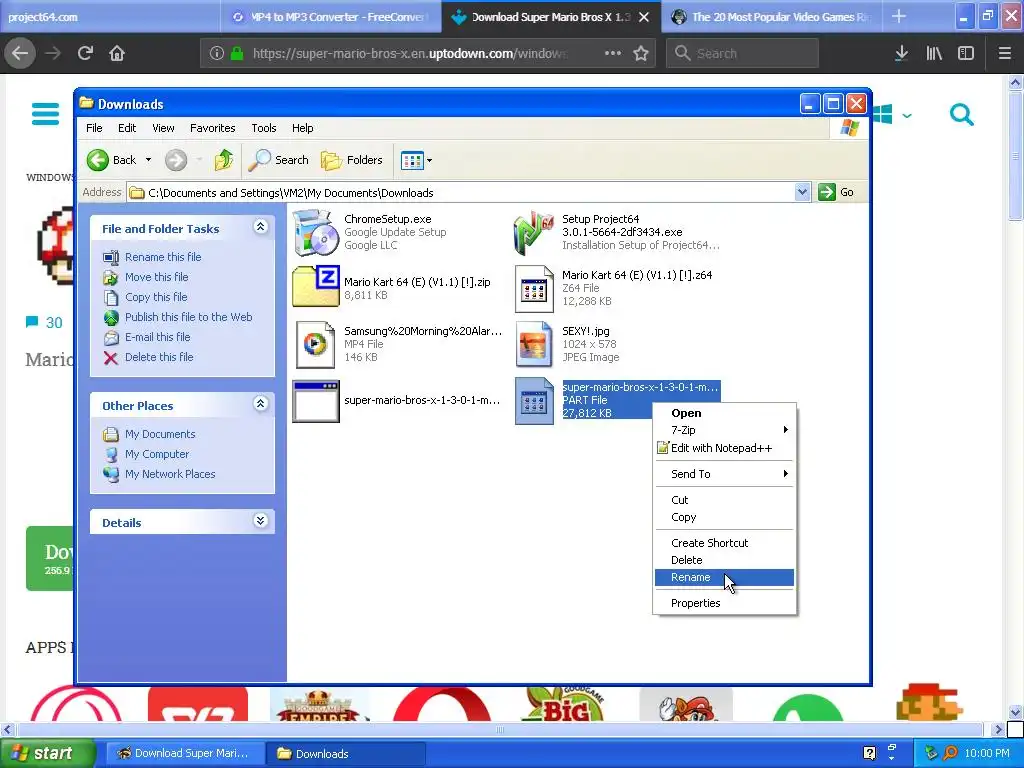This screenshot has width=1024, height=768.
Task: Open the View menu
Action: point(163,128)
